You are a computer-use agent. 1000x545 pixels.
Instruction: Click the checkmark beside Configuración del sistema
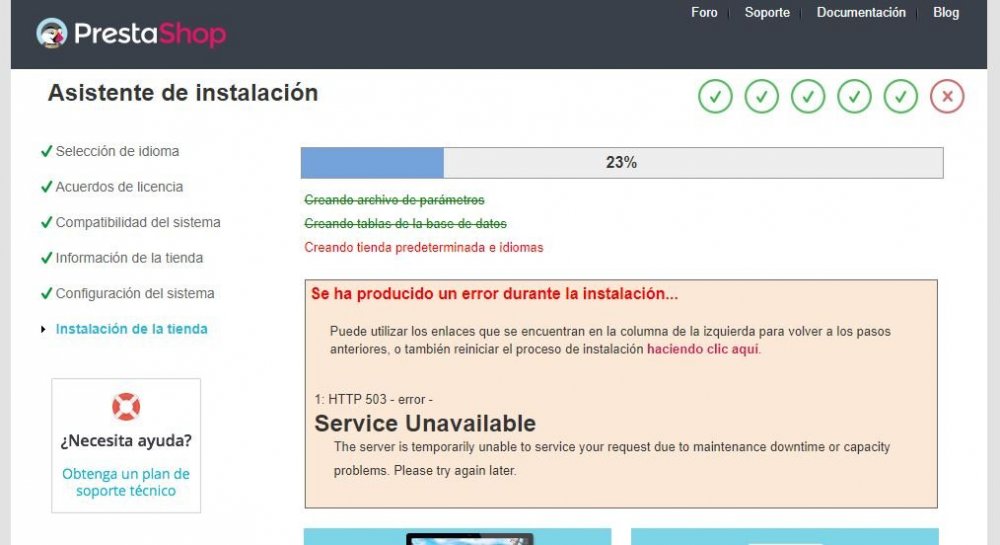point(46,293)
